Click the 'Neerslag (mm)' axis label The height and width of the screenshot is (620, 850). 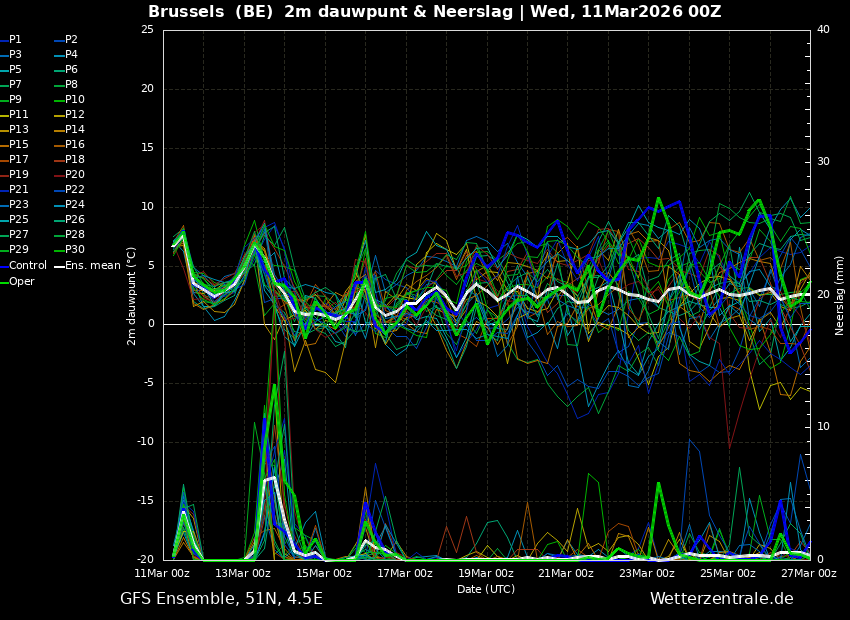pos(840,296)
